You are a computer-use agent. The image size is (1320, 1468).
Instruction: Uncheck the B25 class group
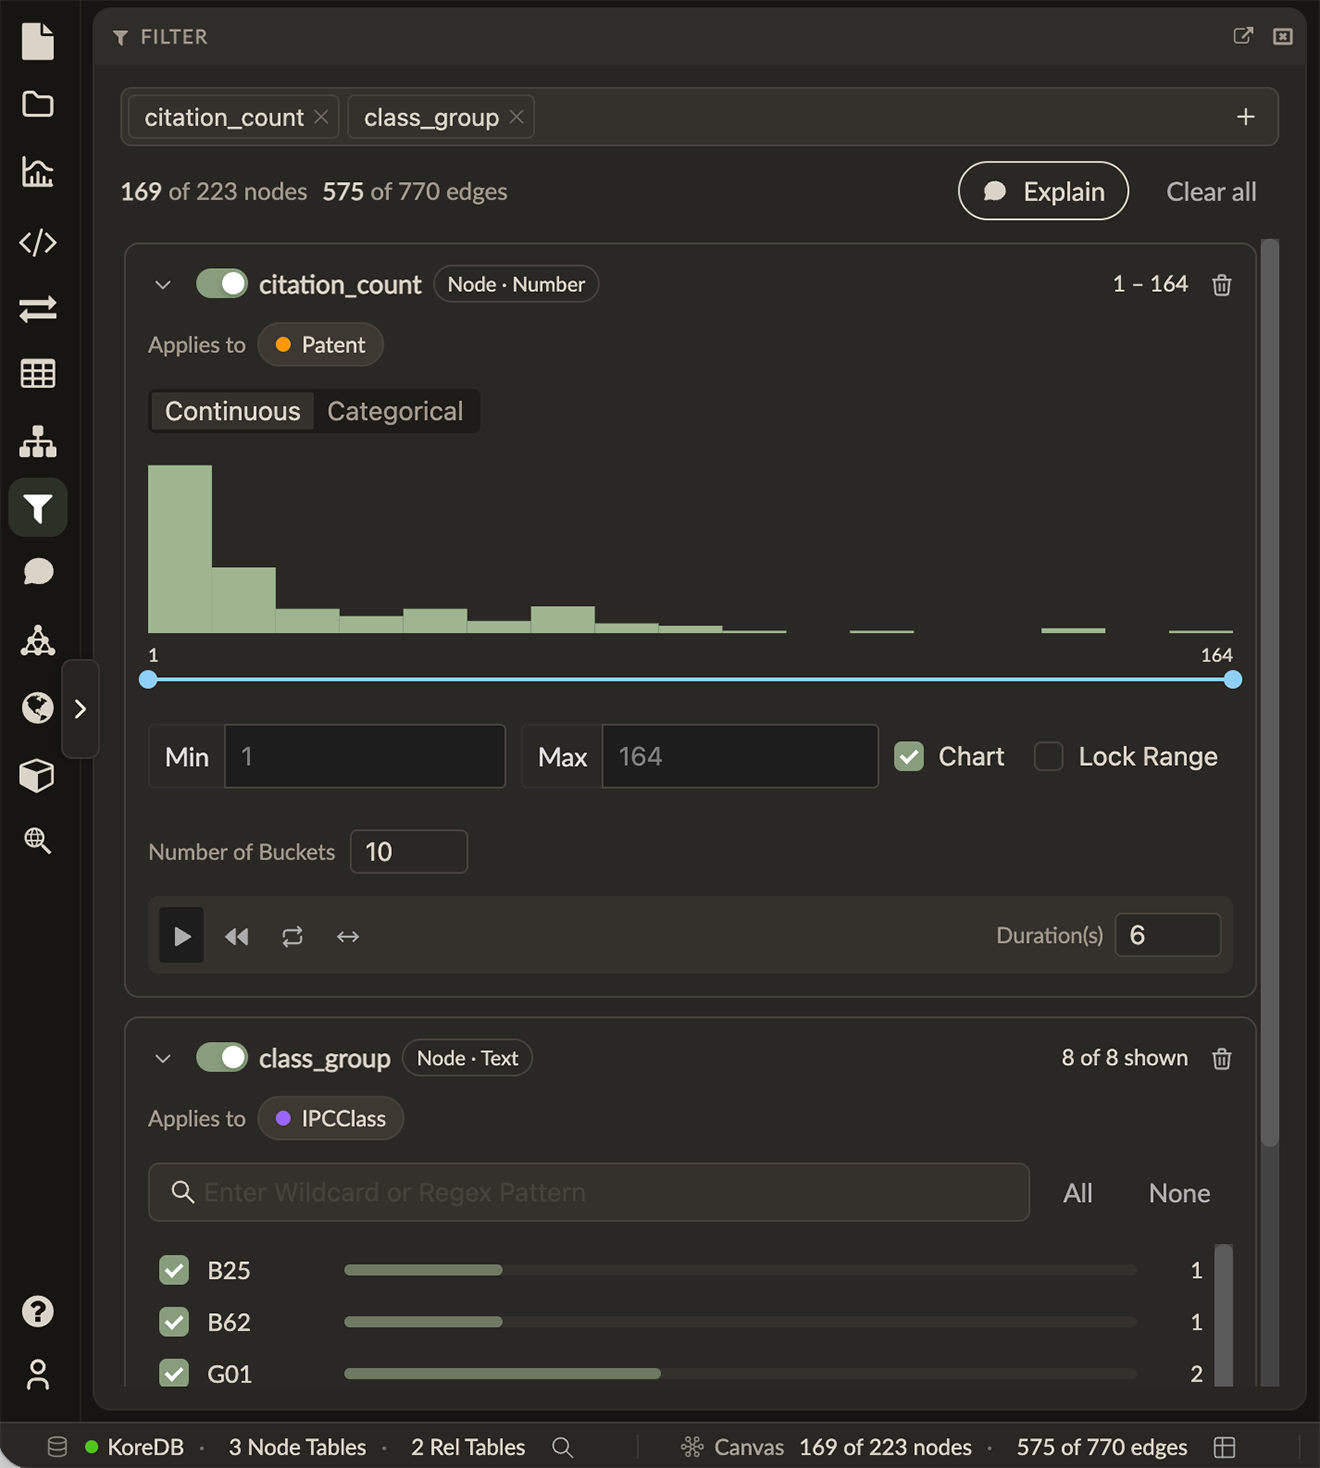(x=174, y=1270)
